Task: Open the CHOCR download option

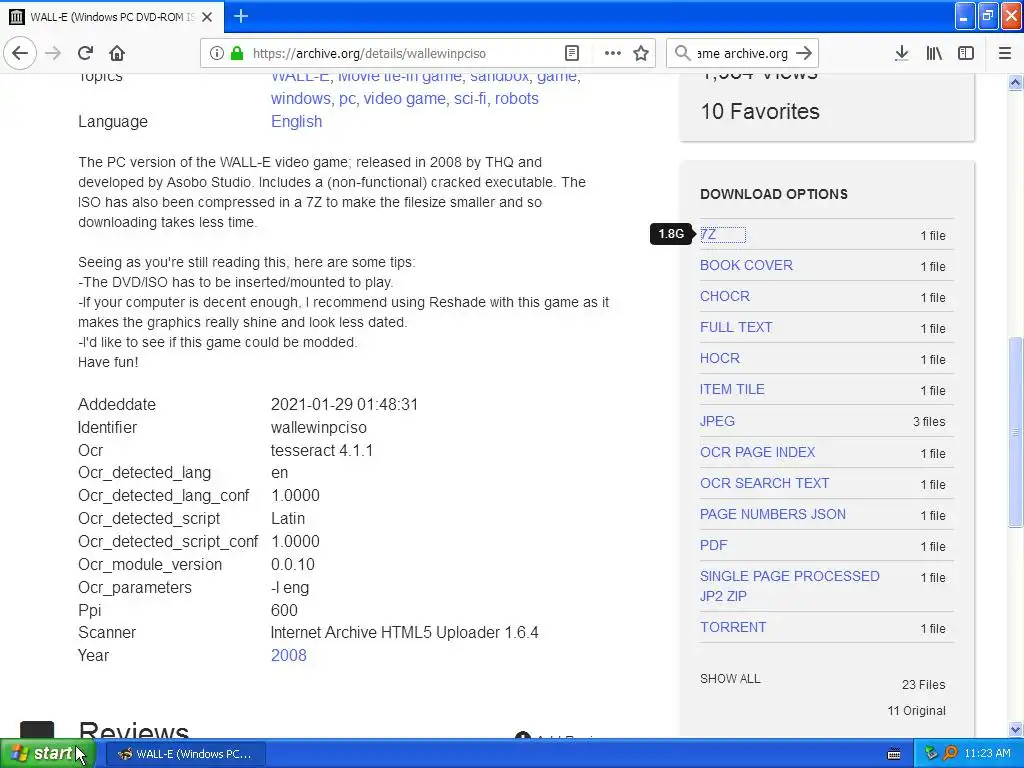Action: coord(725,296)
